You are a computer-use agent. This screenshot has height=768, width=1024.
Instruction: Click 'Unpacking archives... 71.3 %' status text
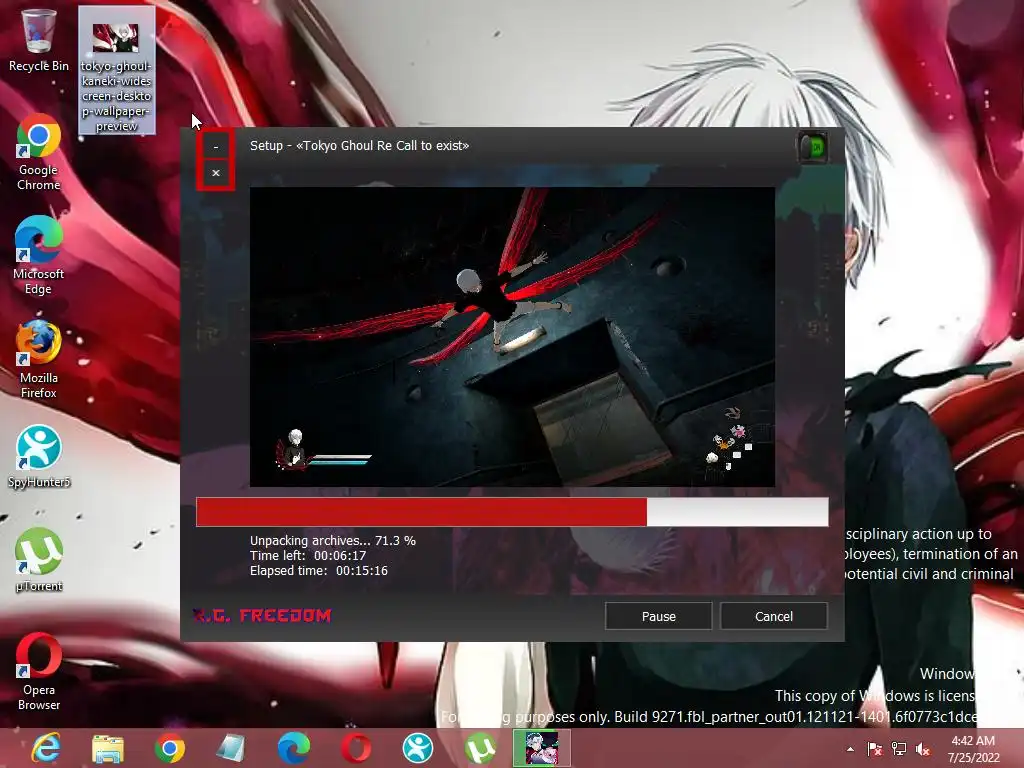332,541
